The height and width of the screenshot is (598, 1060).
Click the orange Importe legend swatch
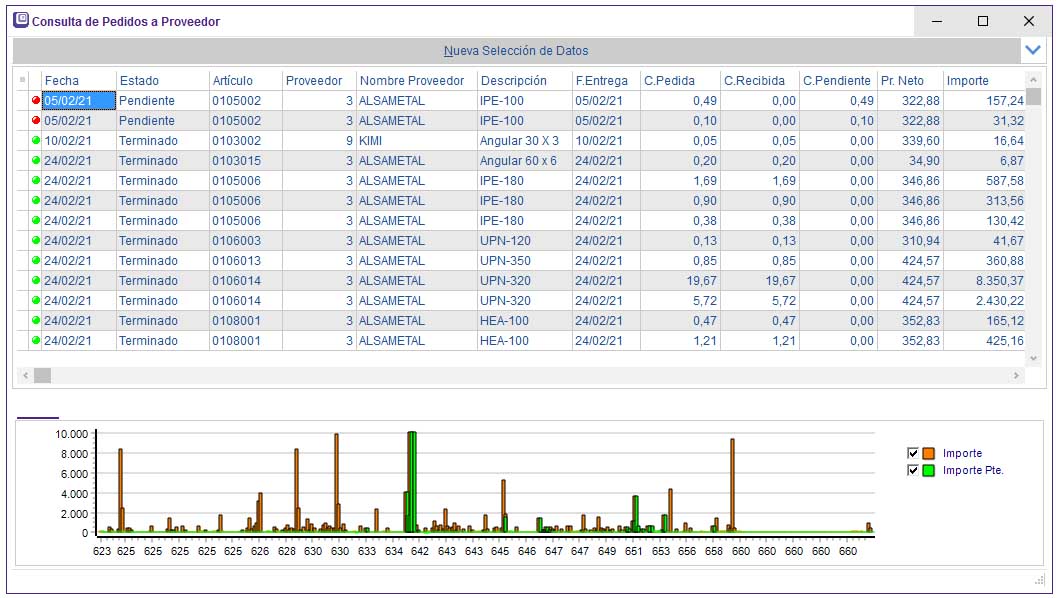coord(928,453)
